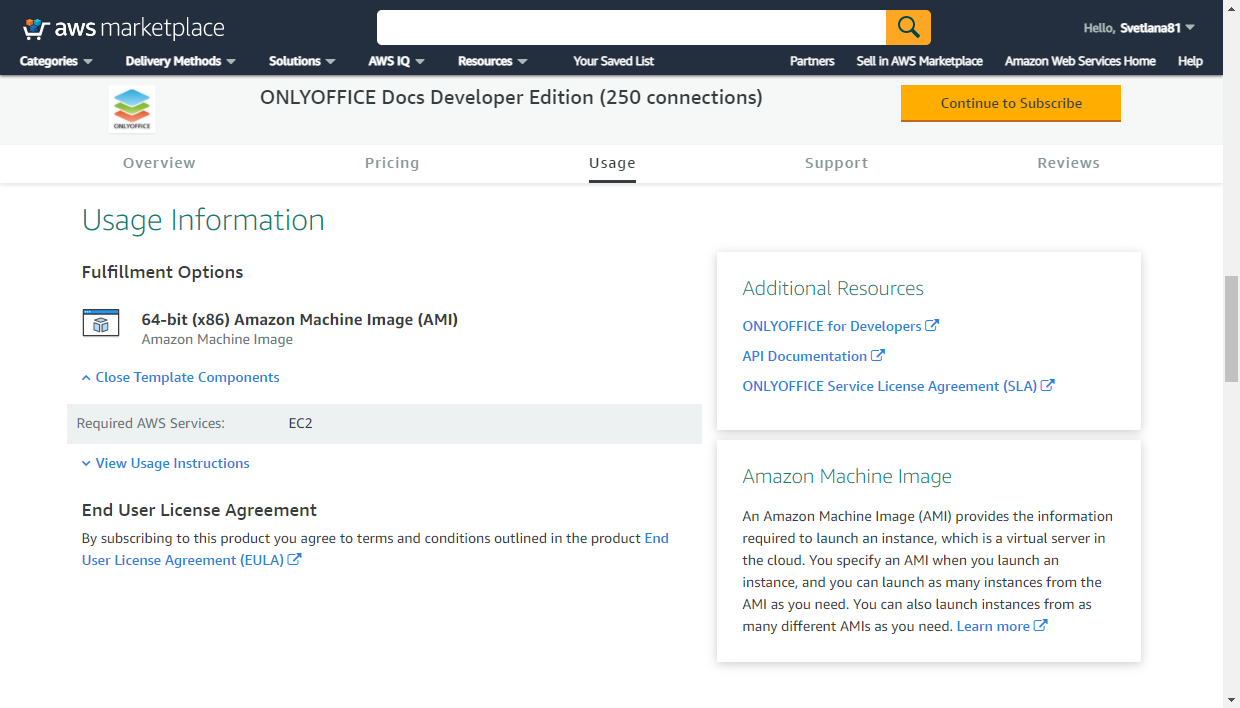Click inside the marketplace search field
This screenshot has width=1240, height=708.
630,27
